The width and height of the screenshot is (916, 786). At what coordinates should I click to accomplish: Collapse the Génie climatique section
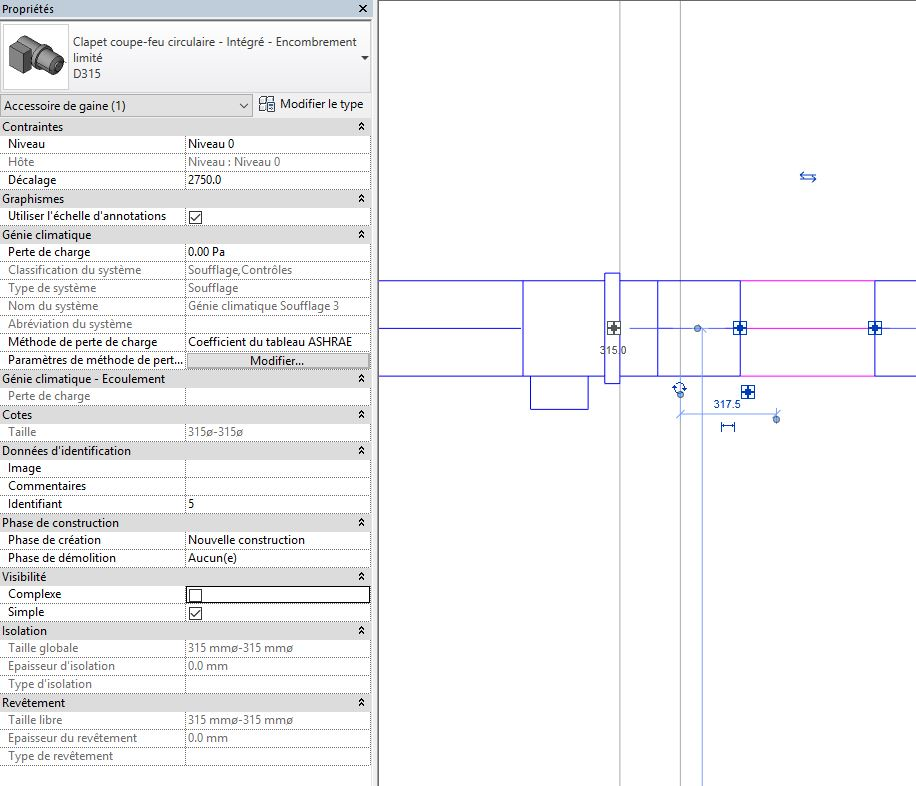361,235
